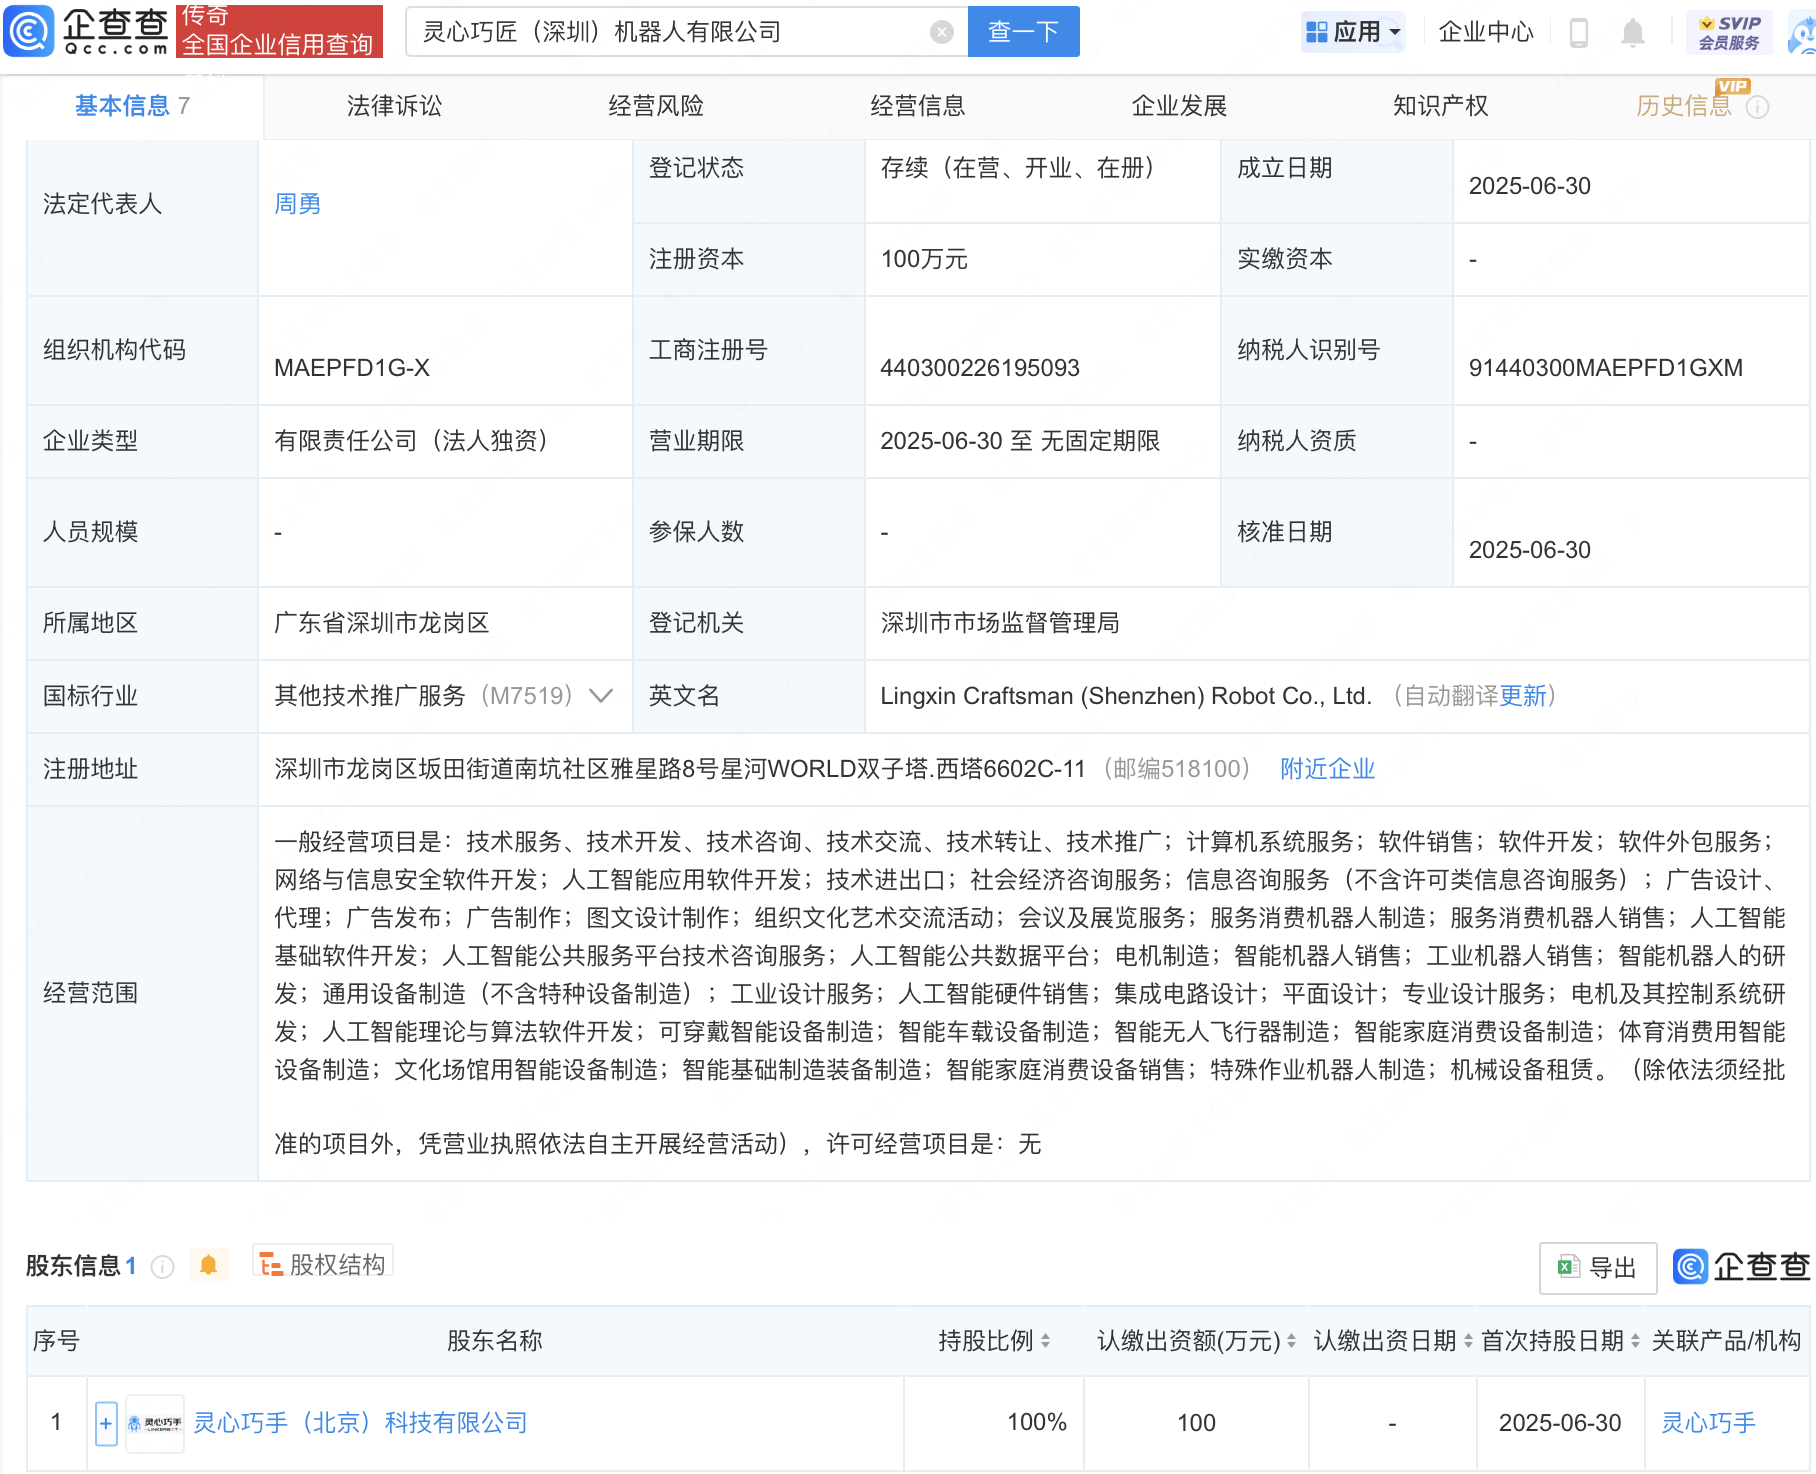The height and width of the screenshot is (1474, 1816).
Task: Open the mobile phone app icon
Action: click(x=1579, y=33)
